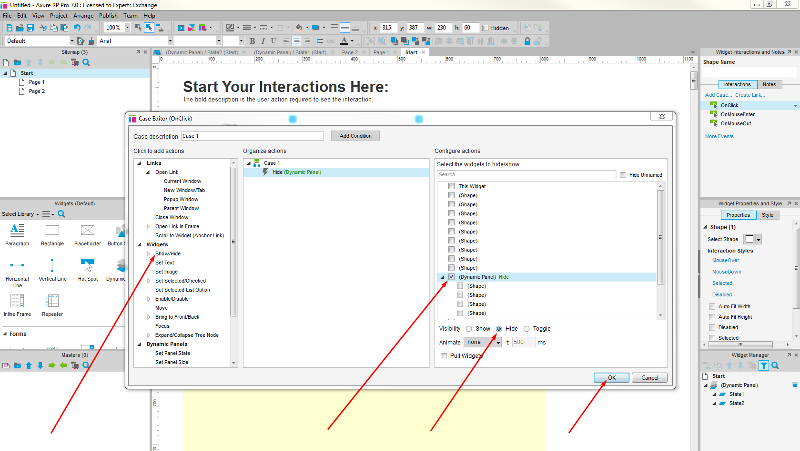The image size is (800, 451).
Task: Click the 'Add Case...' link
Action: click(717, 95)
